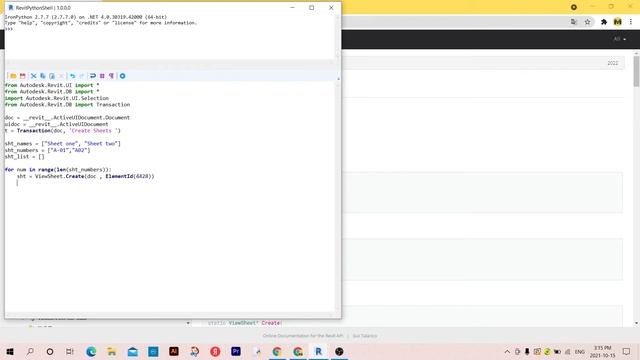
Task: Bookmark this page with the star icon
Action: [x=587, y=22]
